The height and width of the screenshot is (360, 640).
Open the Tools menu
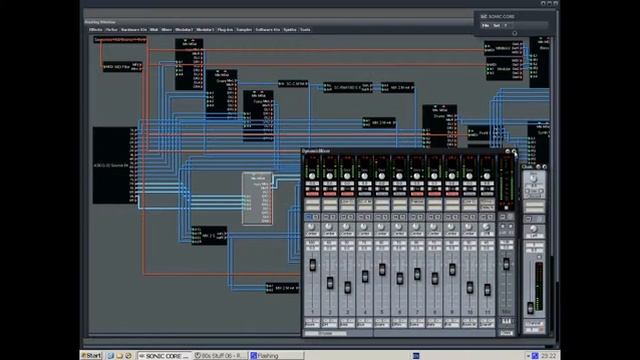[305, 30]
